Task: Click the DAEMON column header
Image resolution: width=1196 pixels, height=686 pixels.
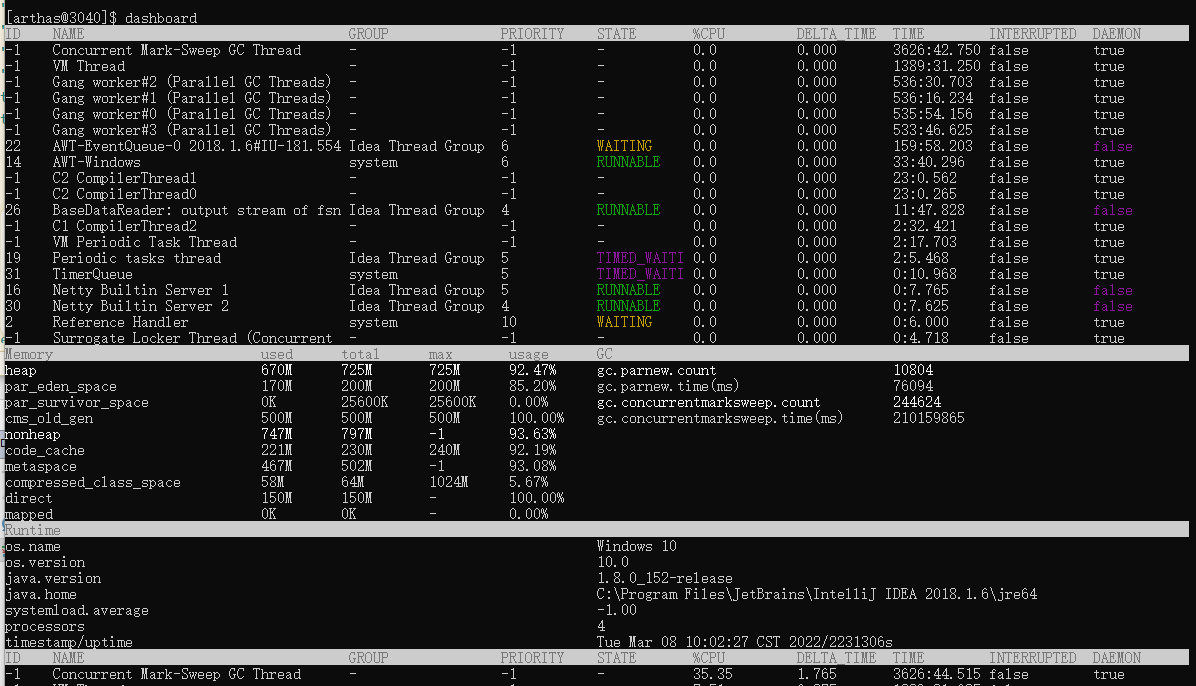Action: [1115, 33]
